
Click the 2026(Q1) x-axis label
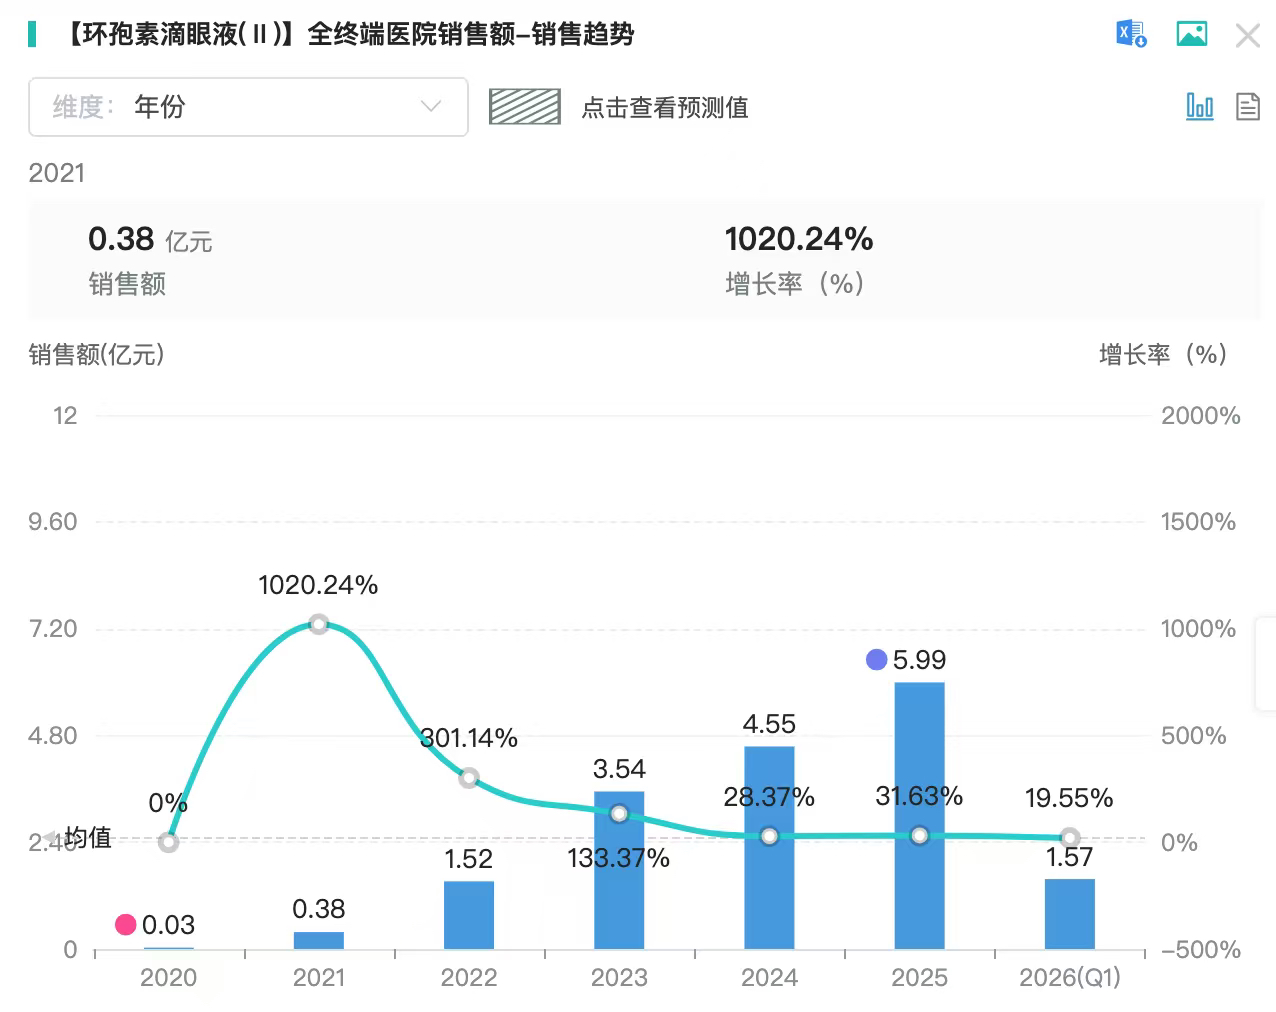click(1070, 977)
